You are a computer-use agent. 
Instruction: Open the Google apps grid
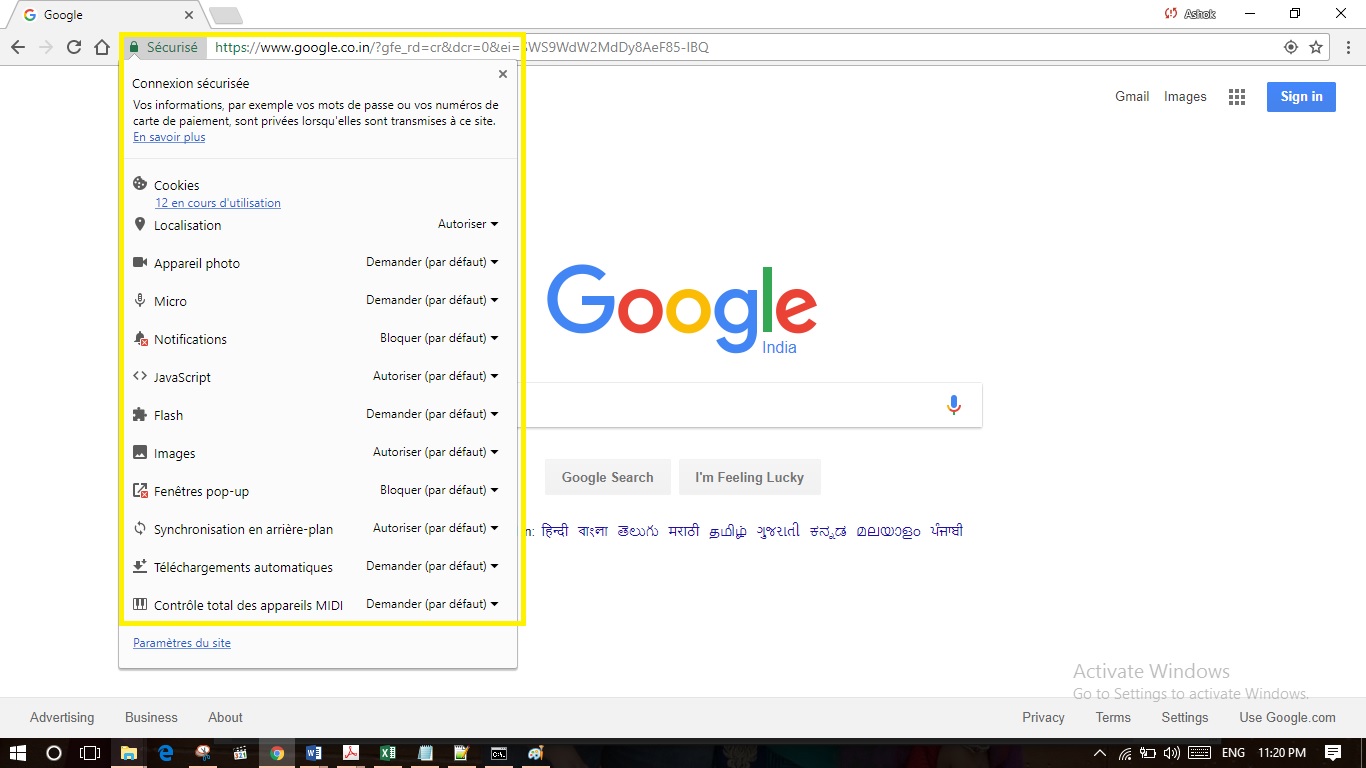coord(1237,97)
